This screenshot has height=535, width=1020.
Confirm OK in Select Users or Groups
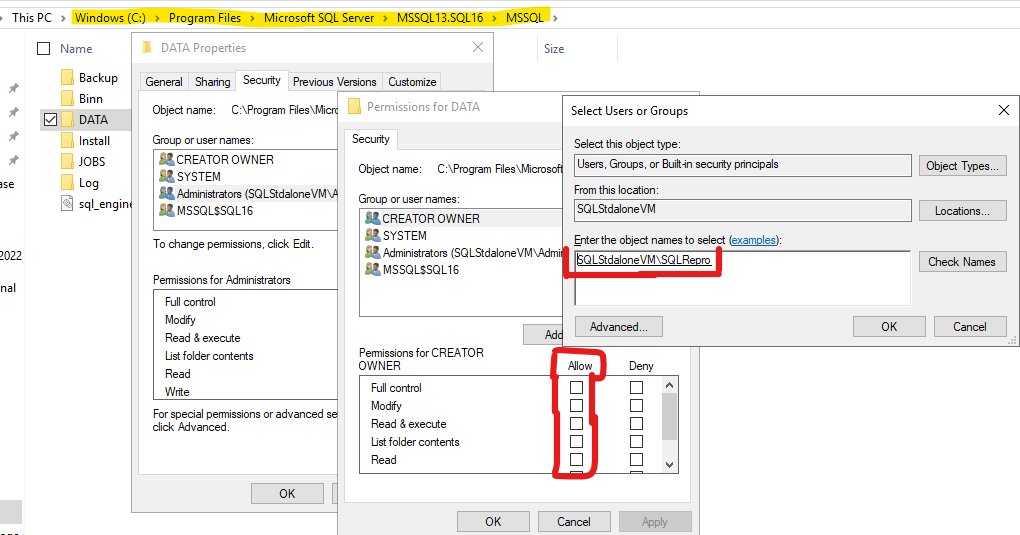(889, 327)
